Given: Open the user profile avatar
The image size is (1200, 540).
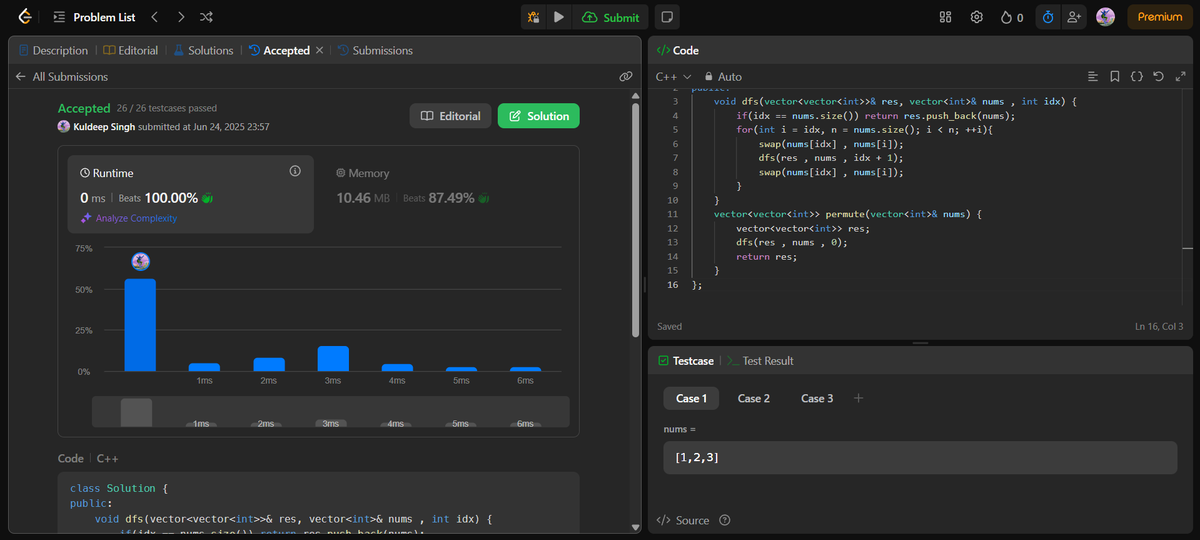Looking at the screenshot, I should tap(1105, 17).
